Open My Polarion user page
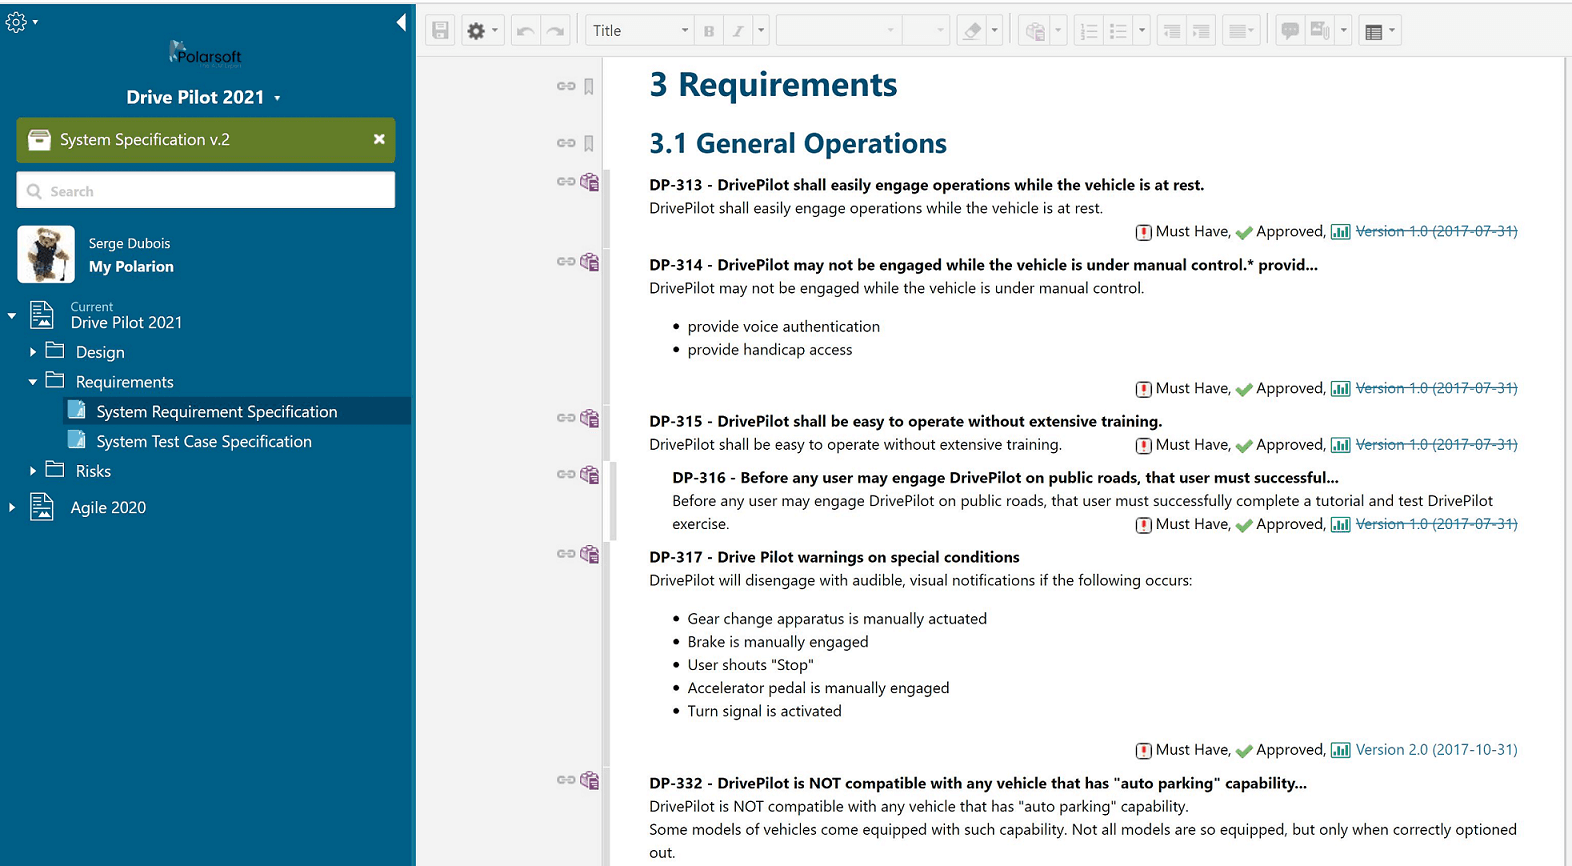 coord(131,266)
